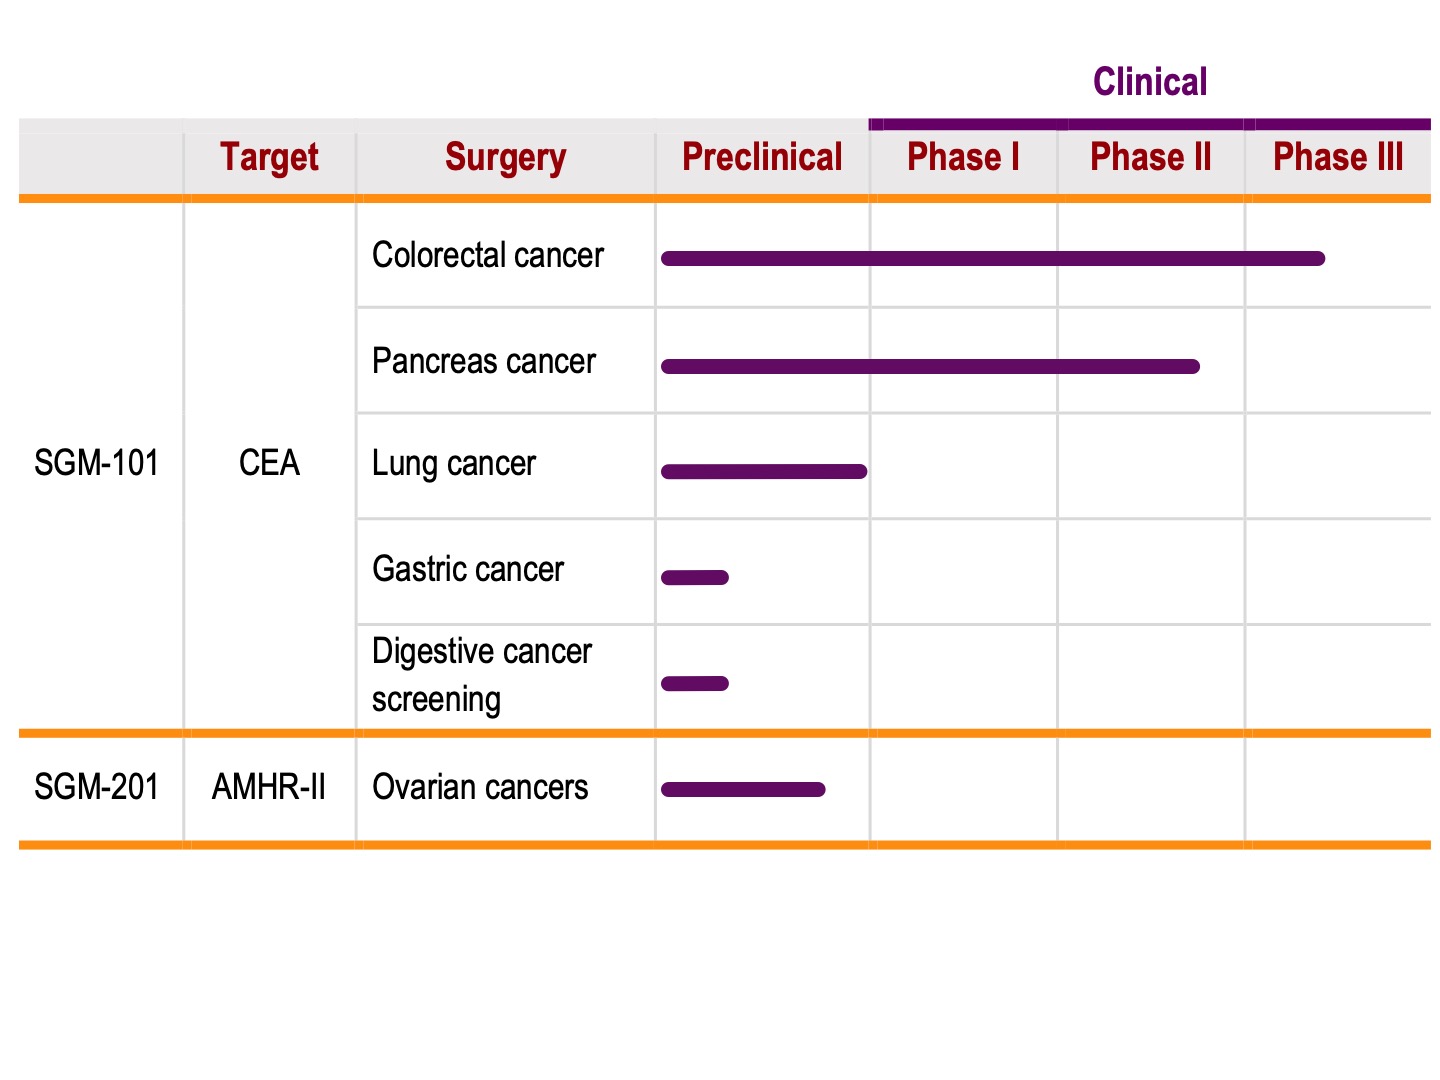The image size is (1440, 1080).
Task: Select the Pancreas cancer progress bar
Action: click(x=930, y=366)
